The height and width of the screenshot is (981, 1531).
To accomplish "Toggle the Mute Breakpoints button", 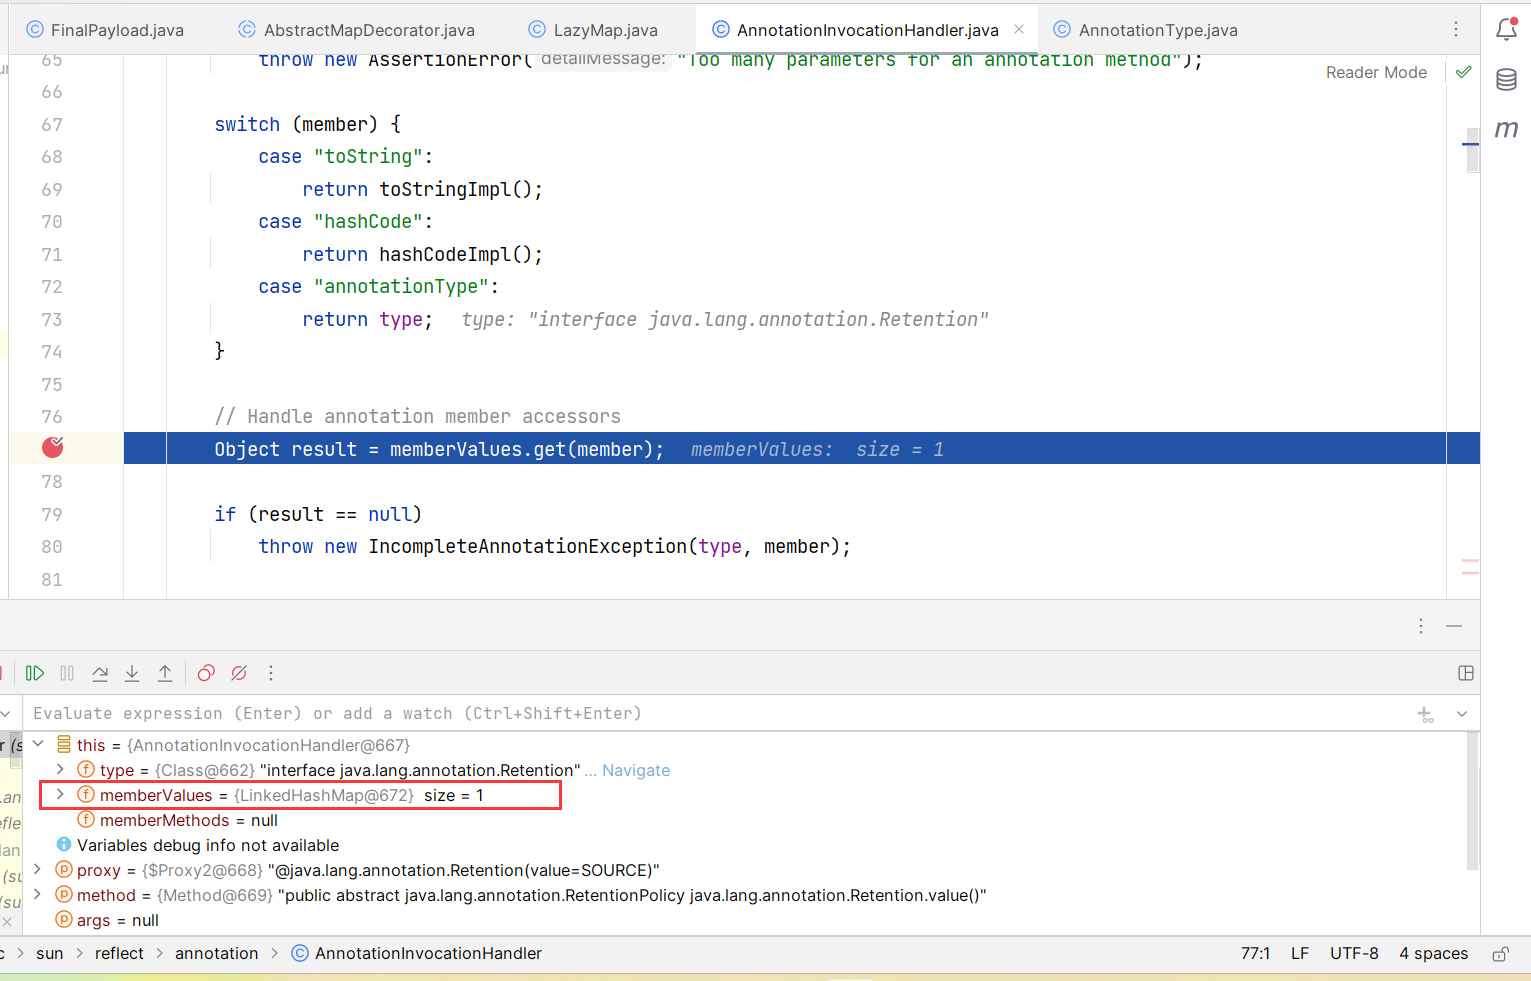I will pyautogui.click(x=239, y=673).
